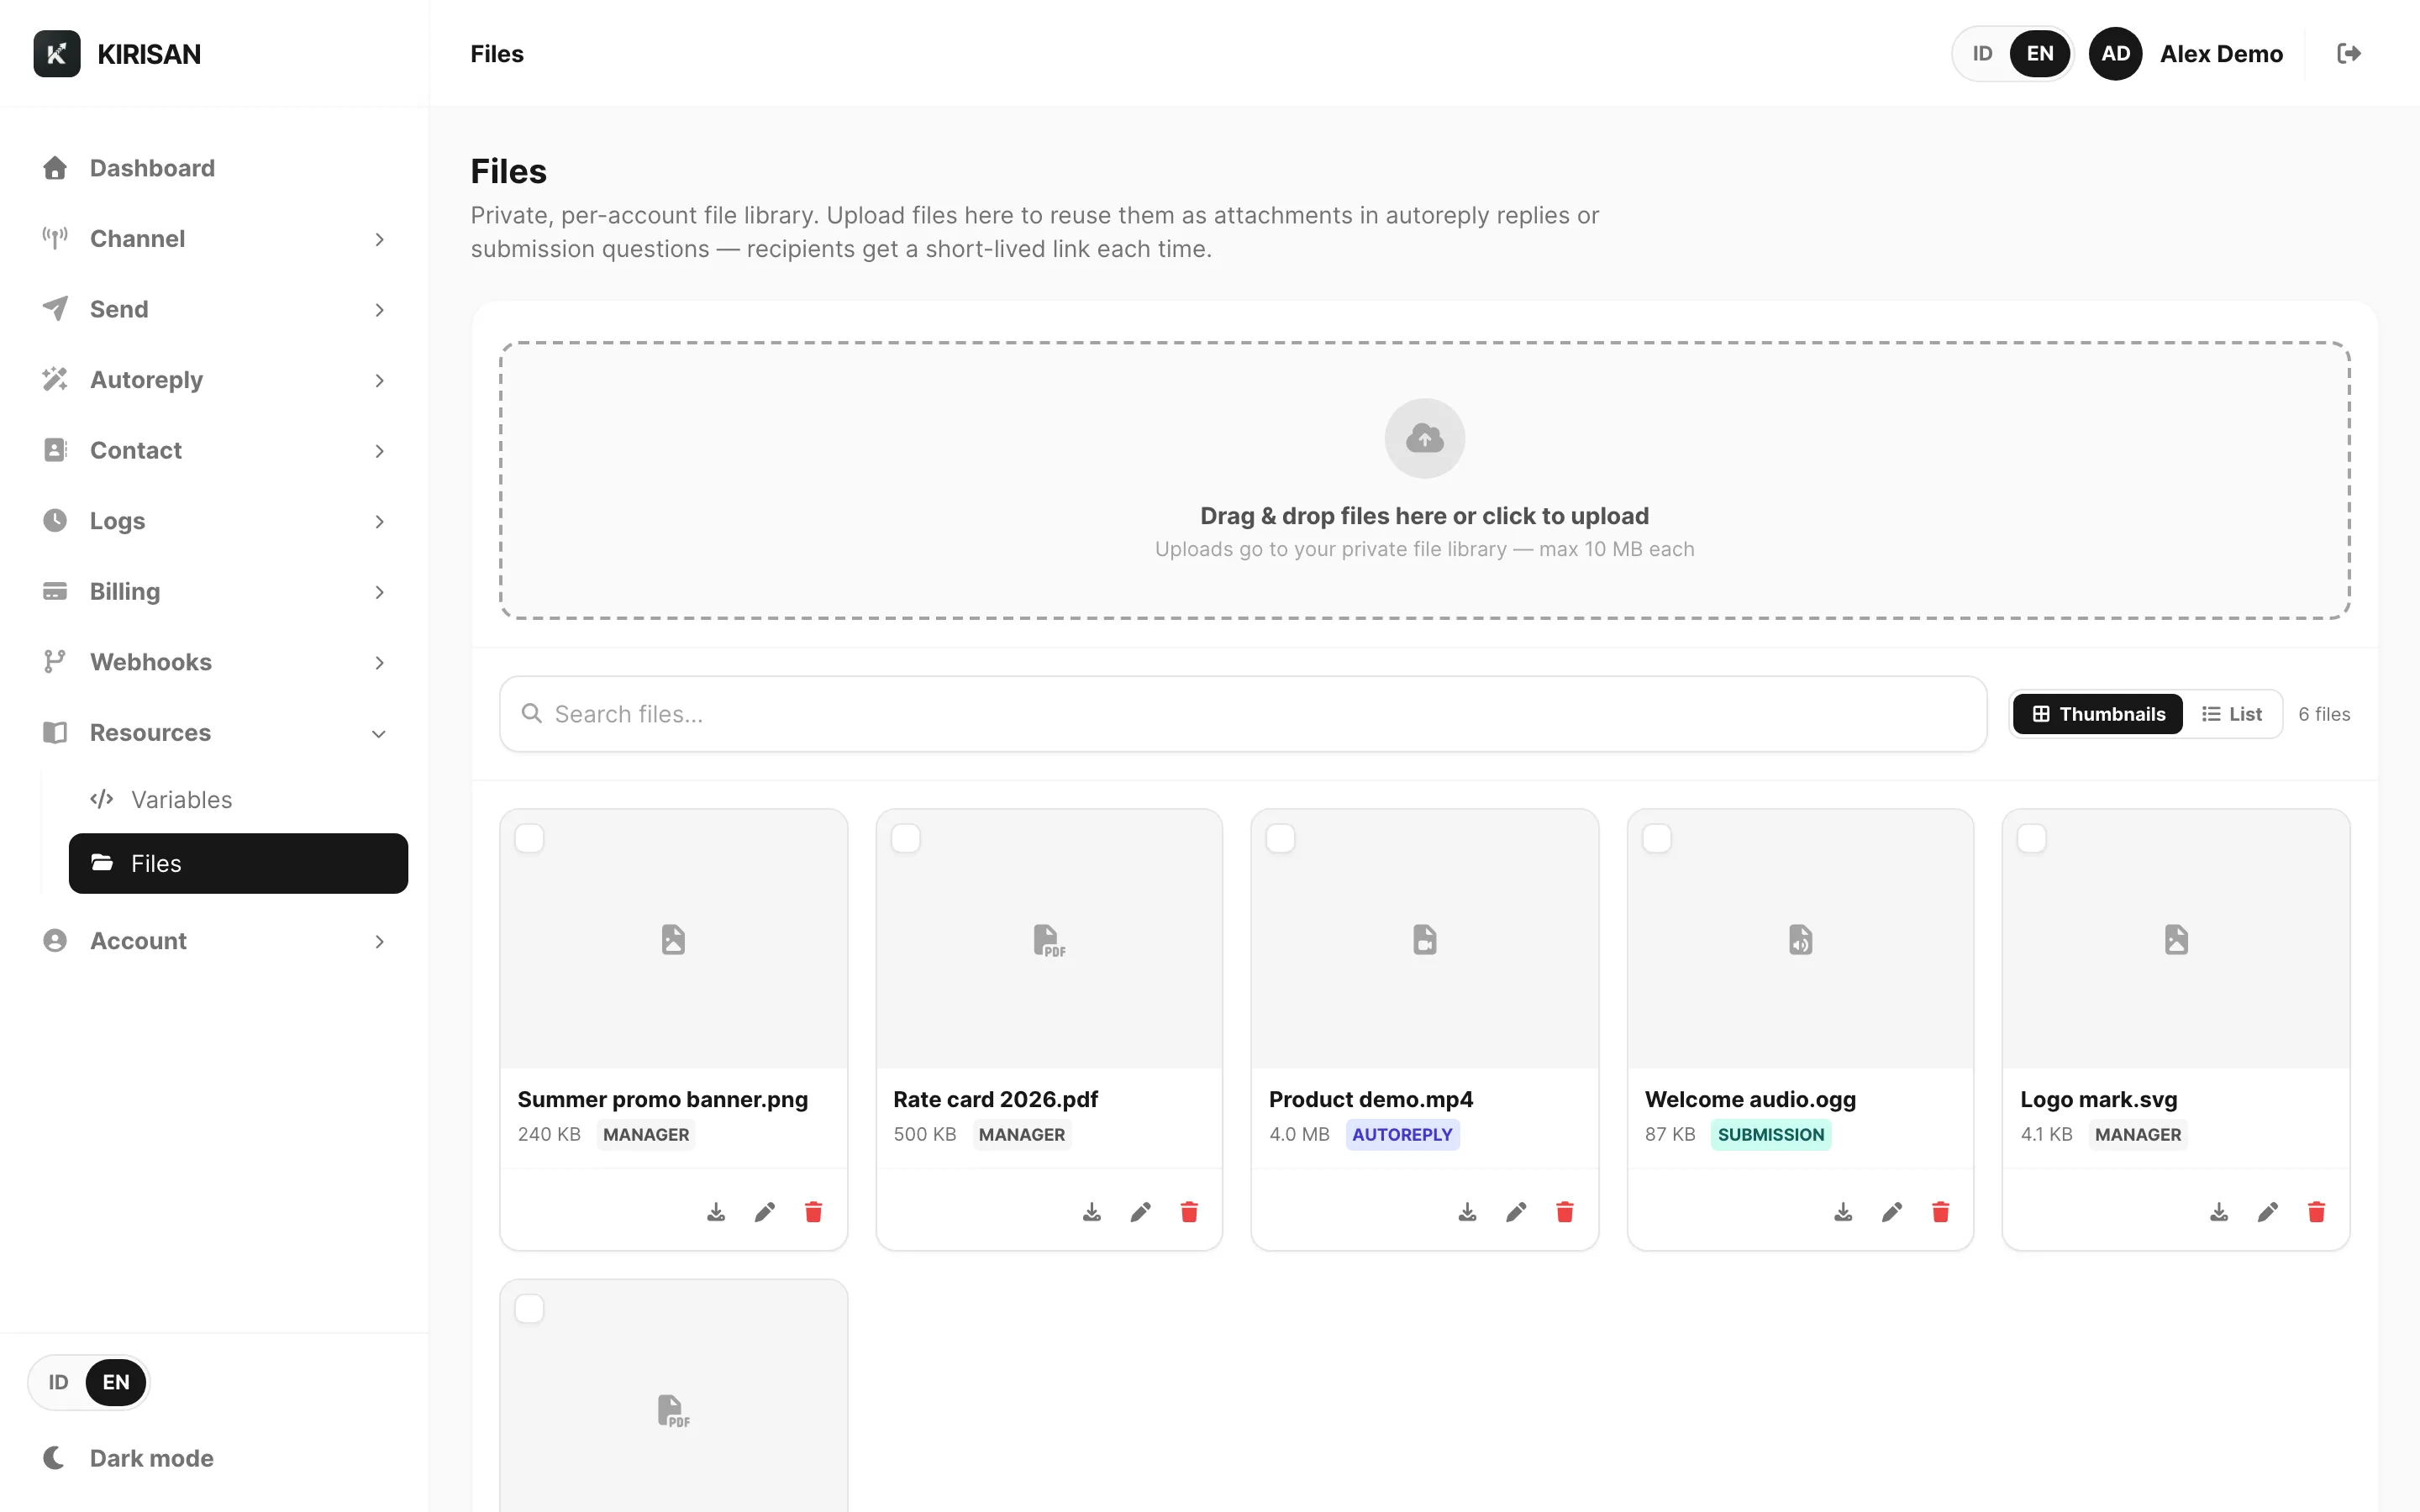This screenshot has width=2420, height=1512.
Task: Tick the checkbox on the sixth file card
Action: coord(529,1309)
